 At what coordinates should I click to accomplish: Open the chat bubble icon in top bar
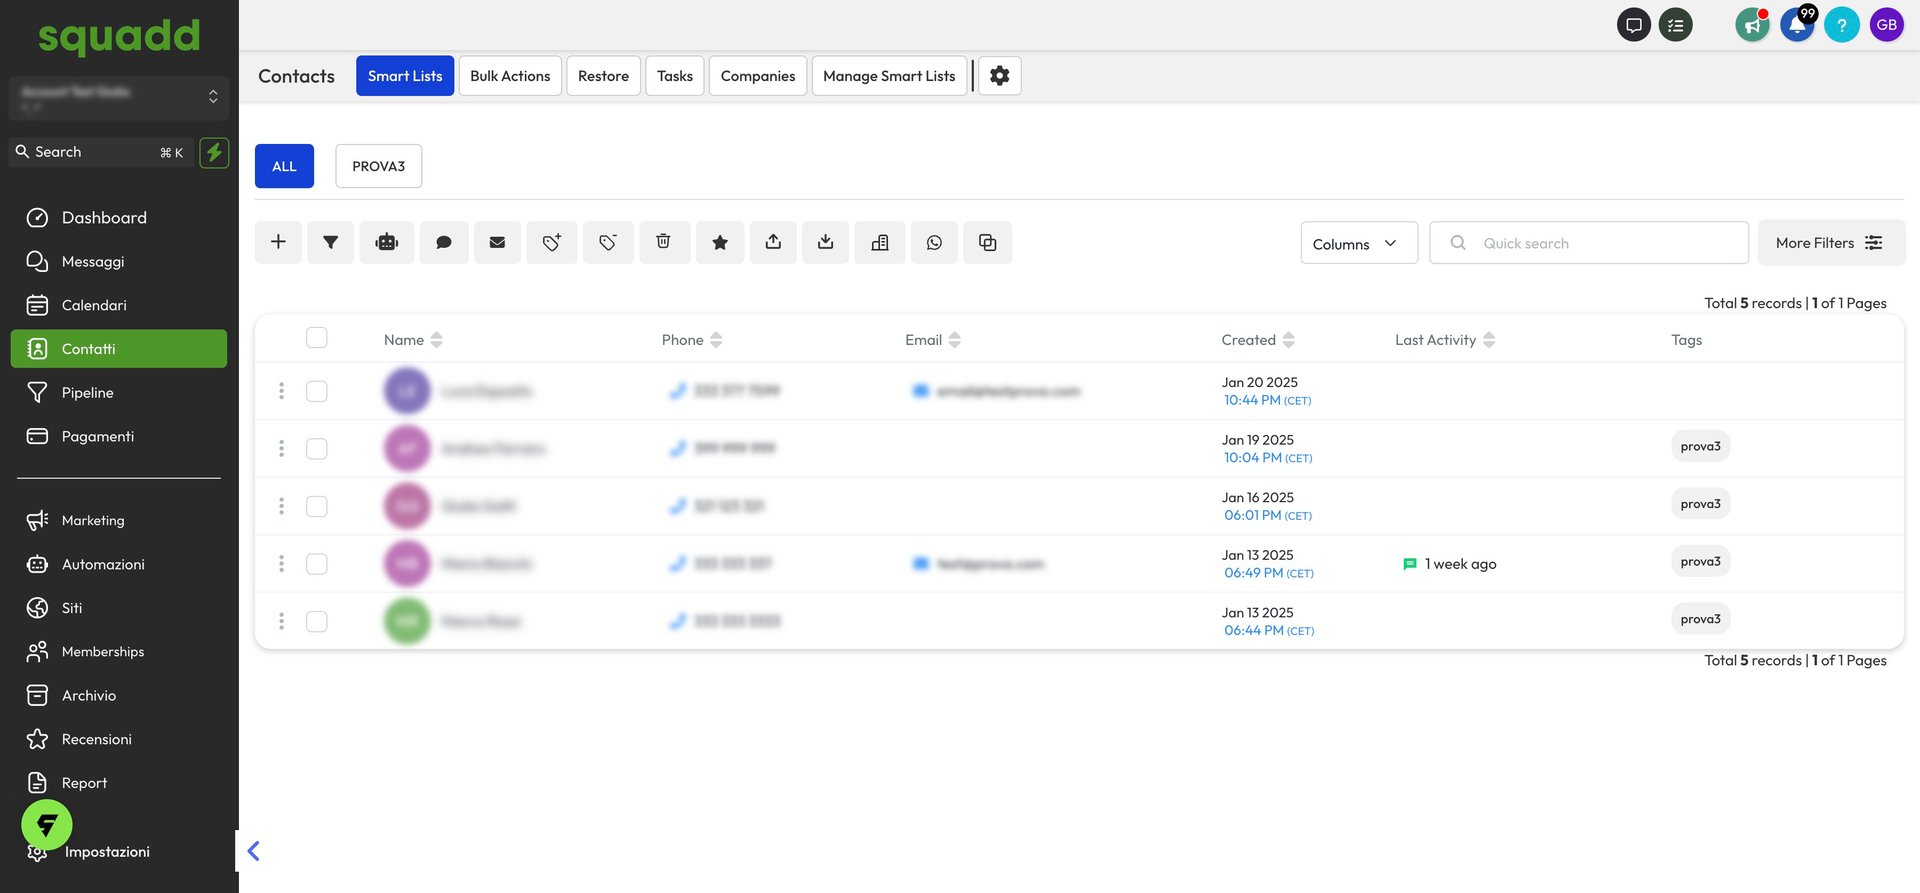pos(1634,25)
